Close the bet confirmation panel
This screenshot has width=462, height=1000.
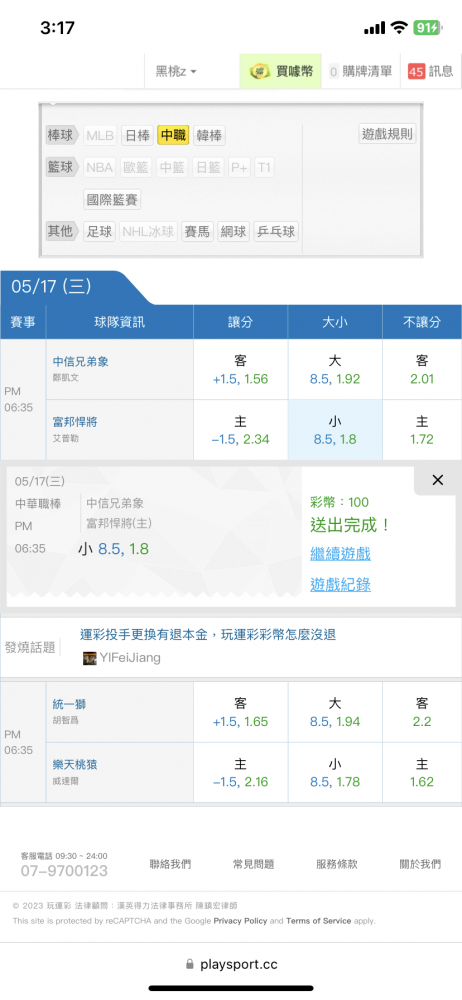pyautogui.click(x=438, y=480)
